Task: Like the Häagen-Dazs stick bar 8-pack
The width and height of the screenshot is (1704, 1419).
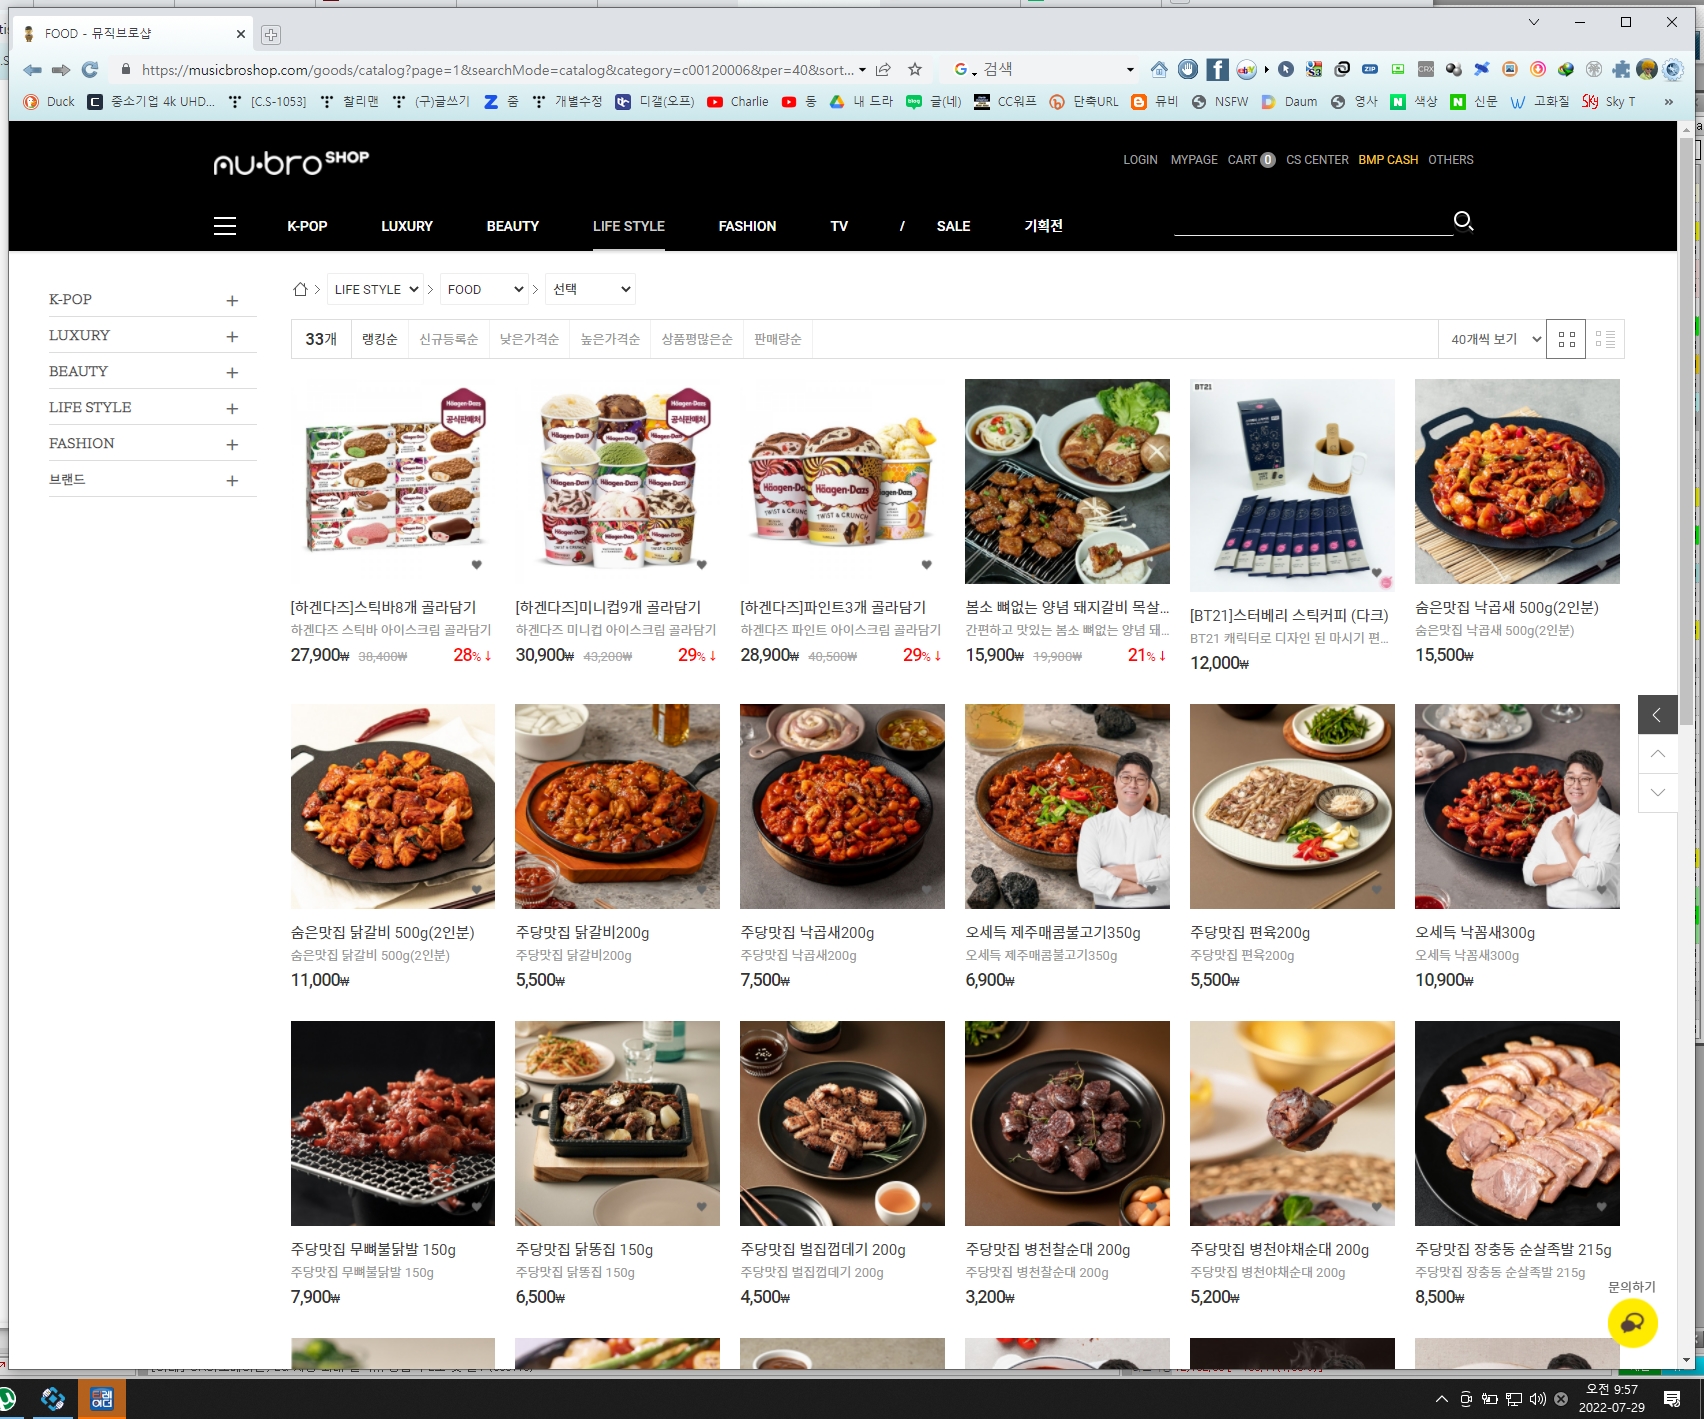Action: pos(477,565)
